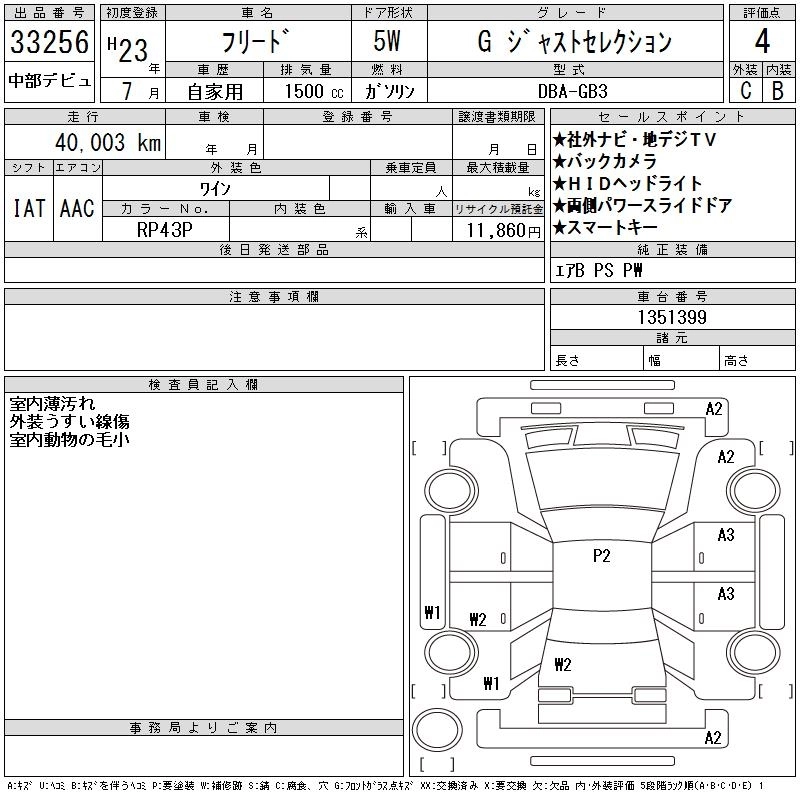Select the セールスポイント header
The width and height of the screenshot is (800, 800).
click(672, 117)
